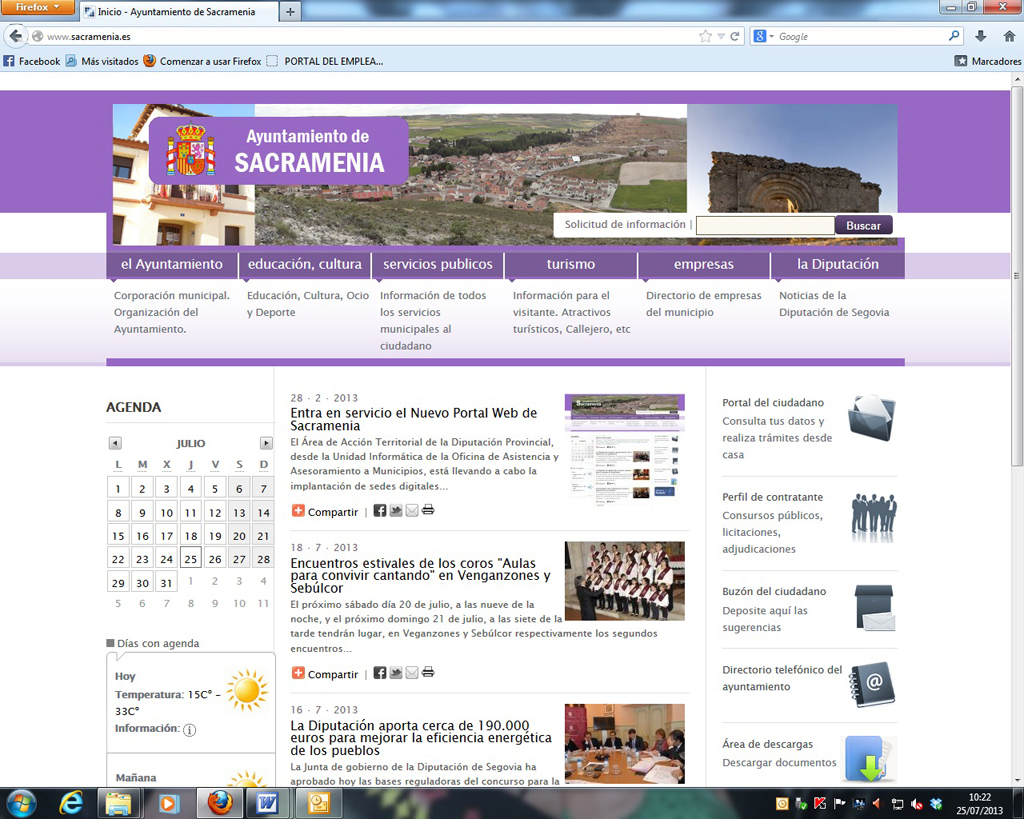Share the coros article on Facebook
The height and width of the screenshot is (819, 1024).
coord(380,673)
